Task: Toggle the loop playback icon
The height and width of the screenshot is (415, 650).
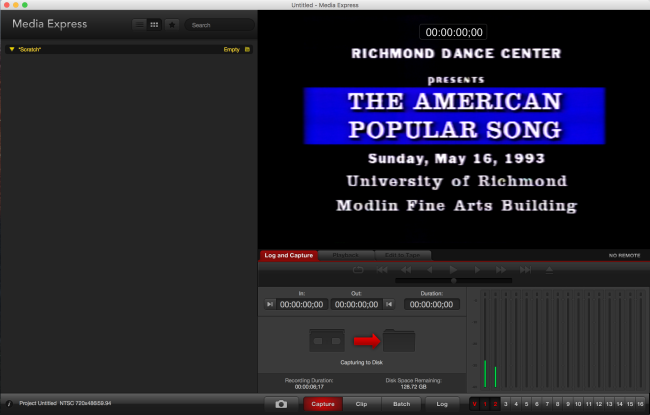Action: [x=358, y=270]
